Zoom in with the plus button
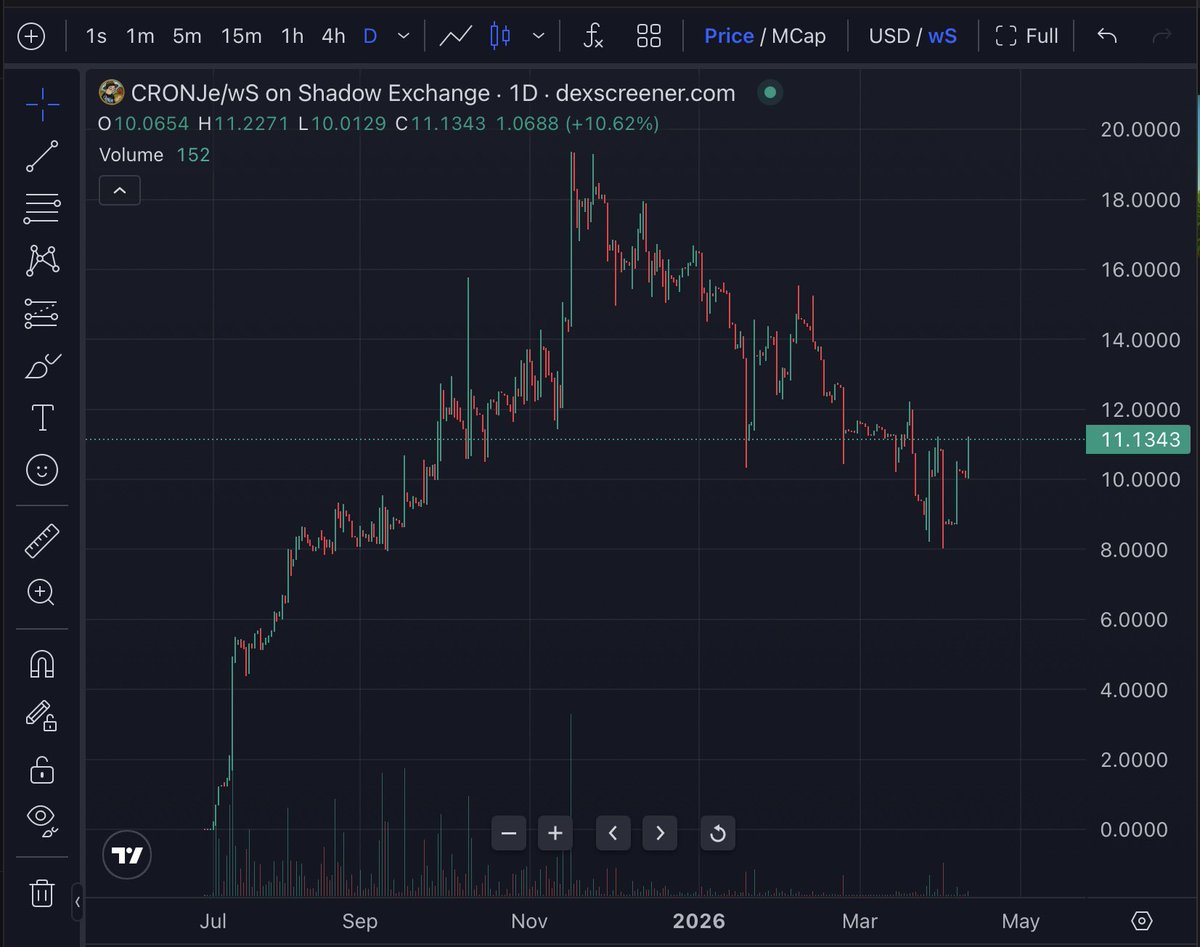 (x=555, y=832)
